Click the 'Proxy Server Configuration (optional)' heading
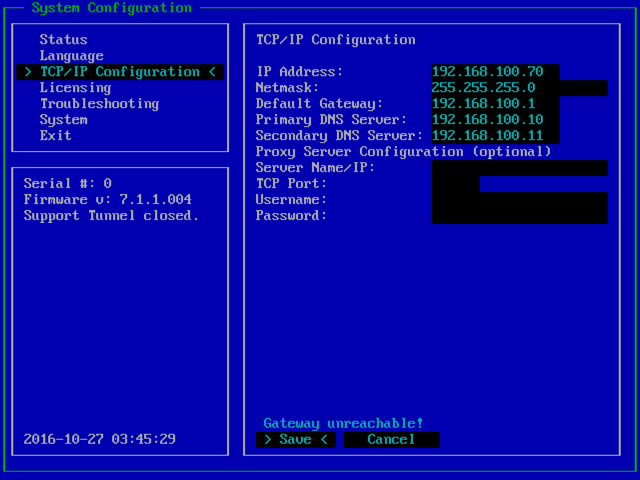The image size is (640, 480). tap(403, 152)
